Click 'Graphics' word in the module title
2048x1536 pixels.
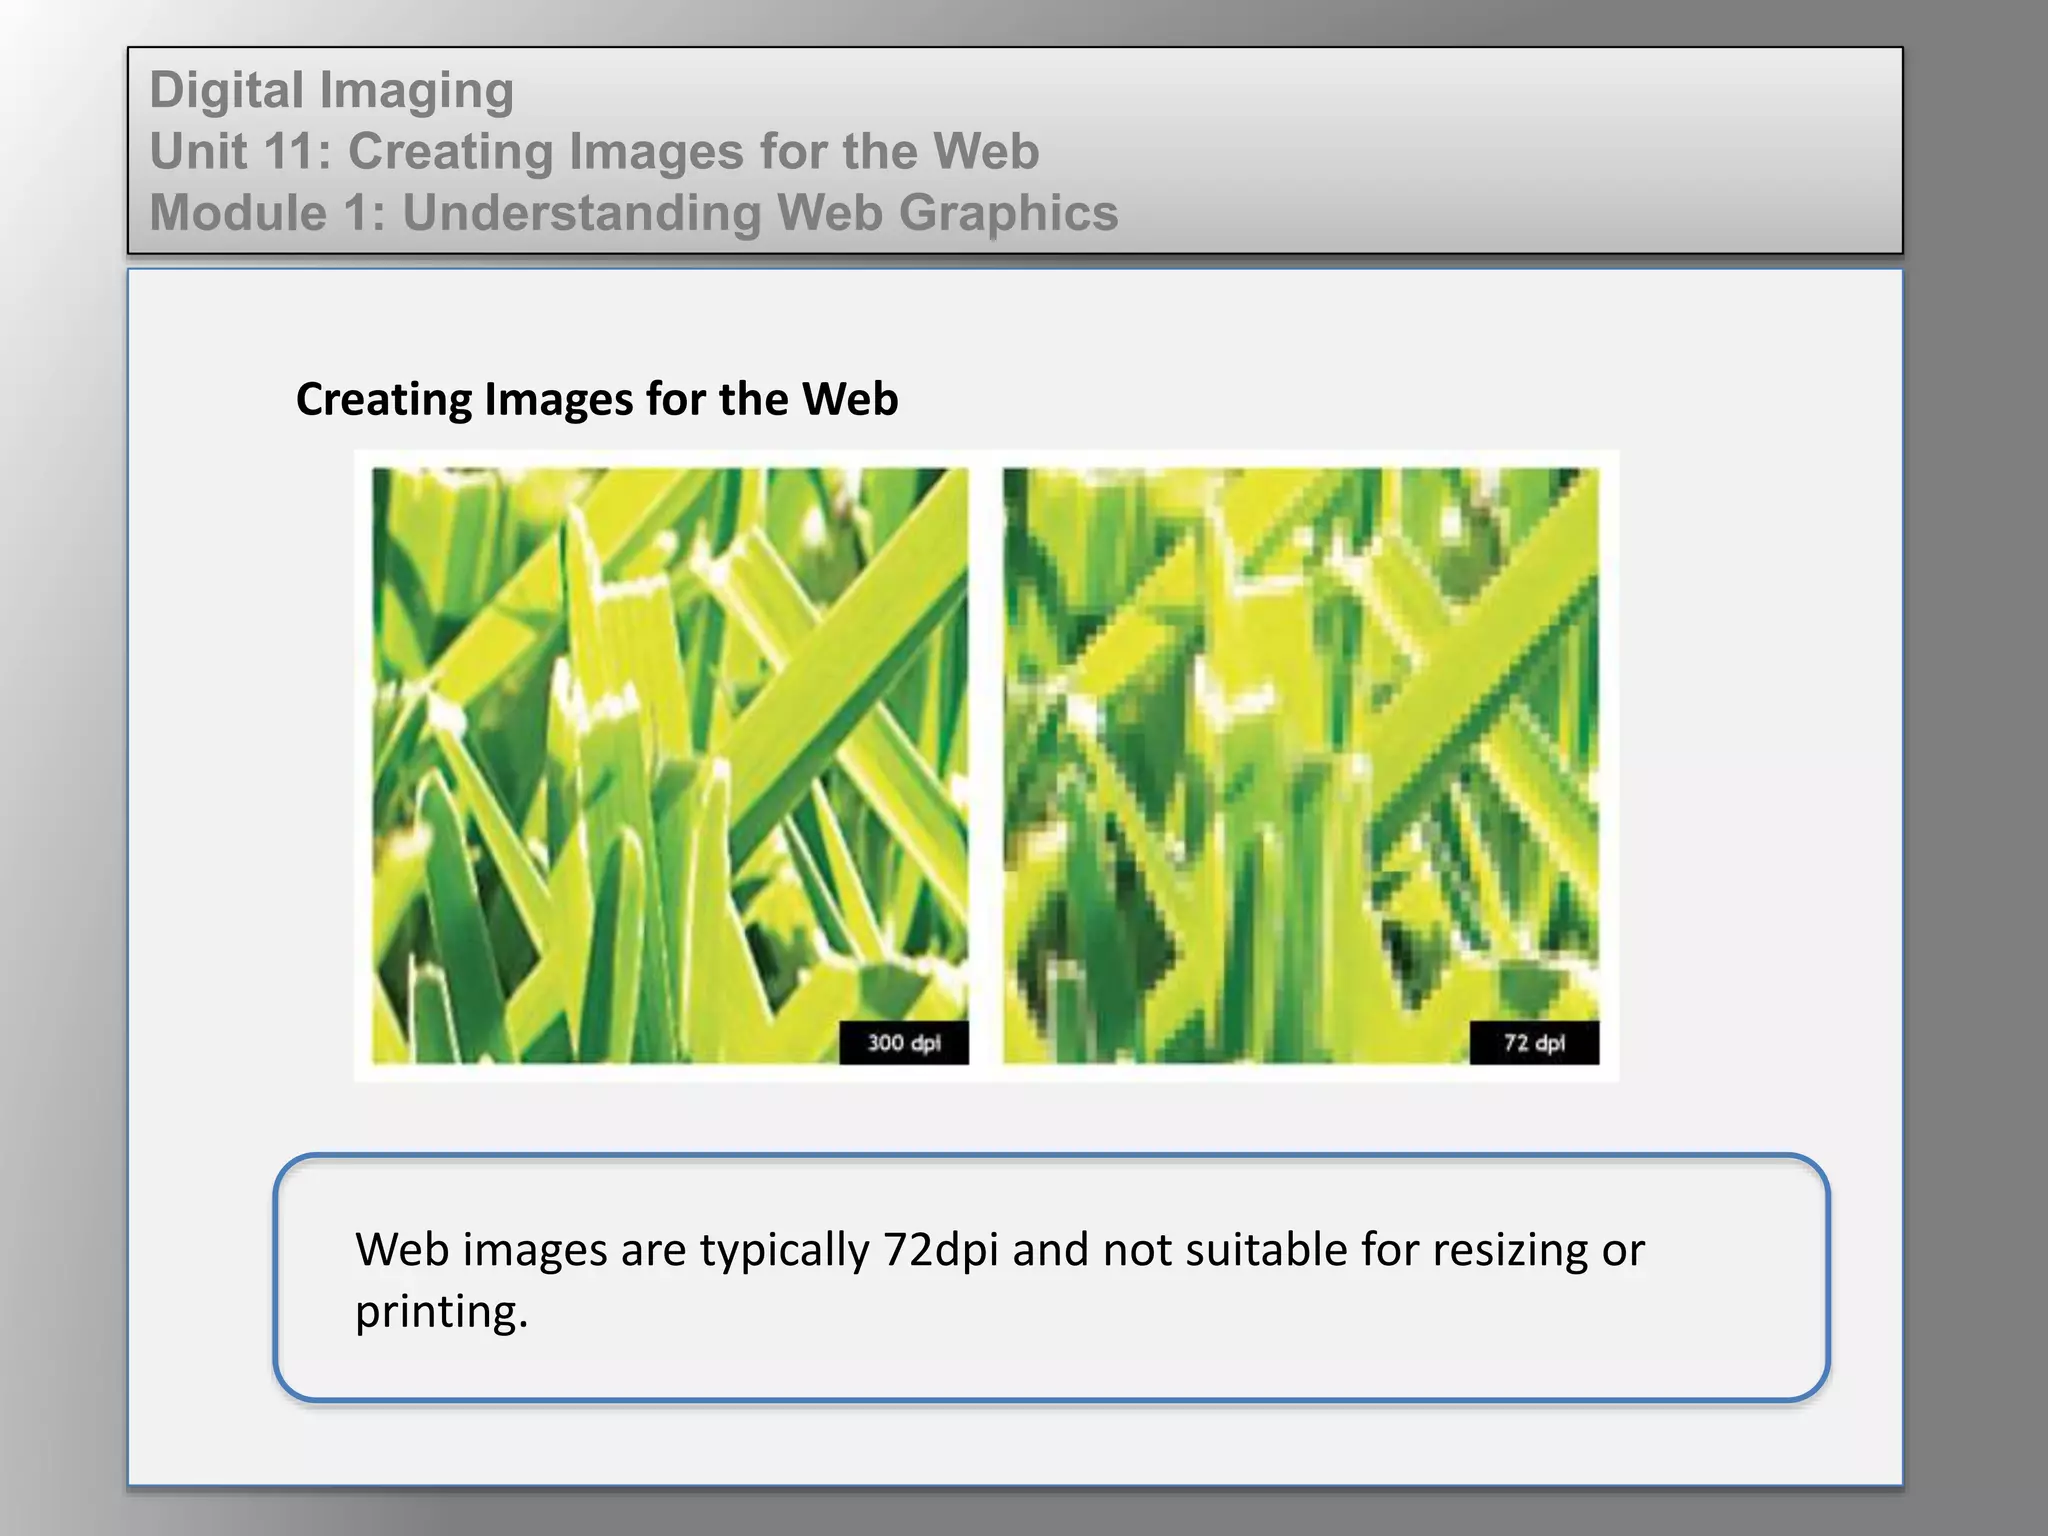pos(1008,213)
